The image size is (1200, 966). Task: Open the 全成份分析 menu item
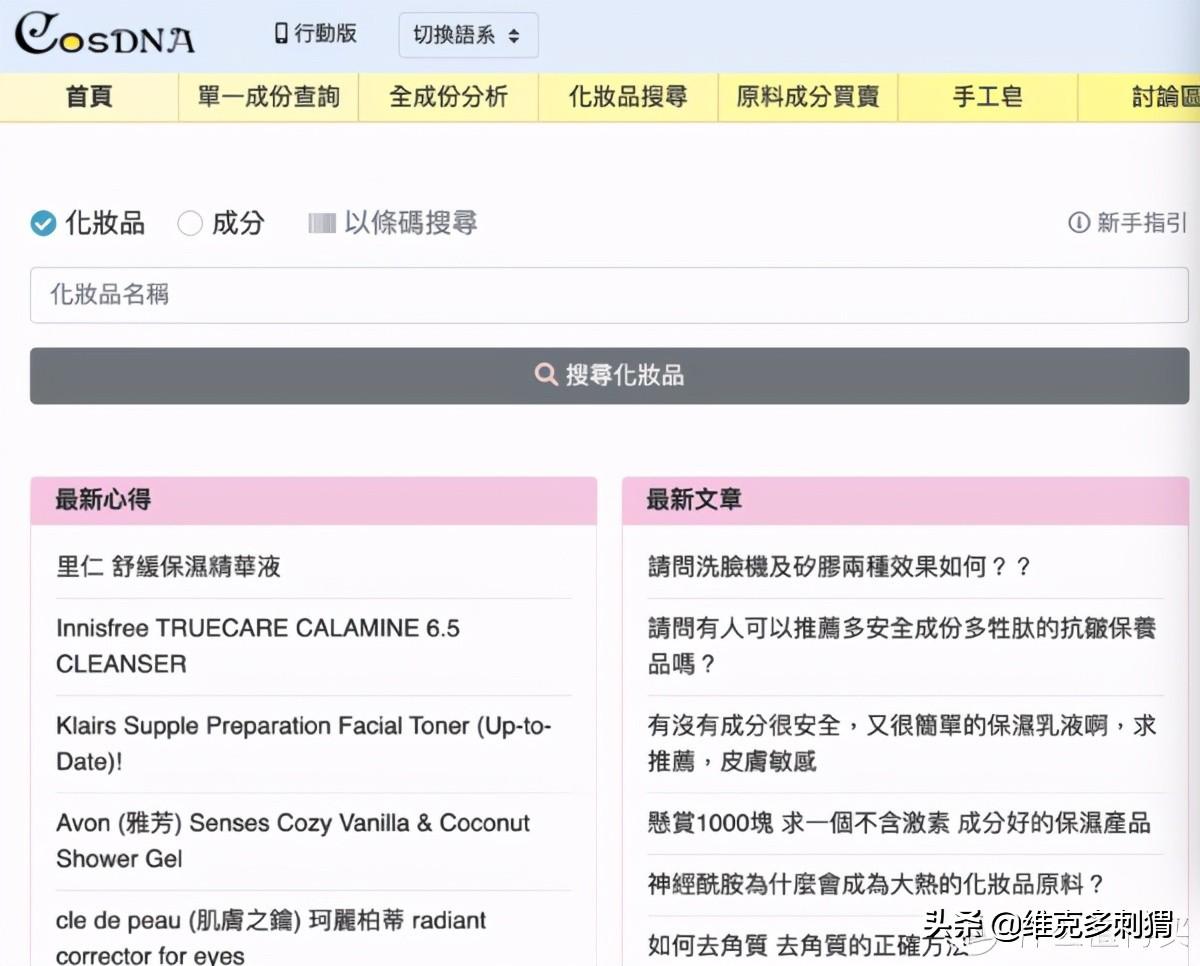pyautogui.click(x=448, y=97)
